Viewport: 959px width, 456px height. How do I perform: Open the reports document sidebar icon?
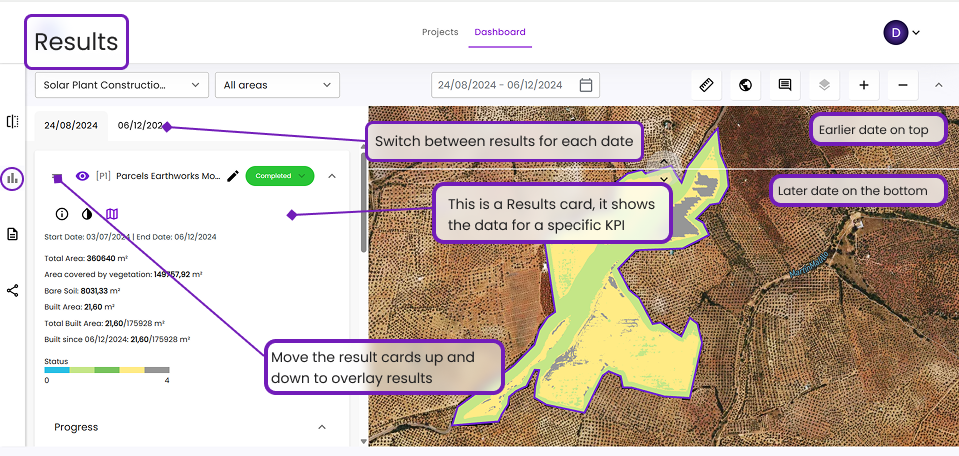coord(12,234)
